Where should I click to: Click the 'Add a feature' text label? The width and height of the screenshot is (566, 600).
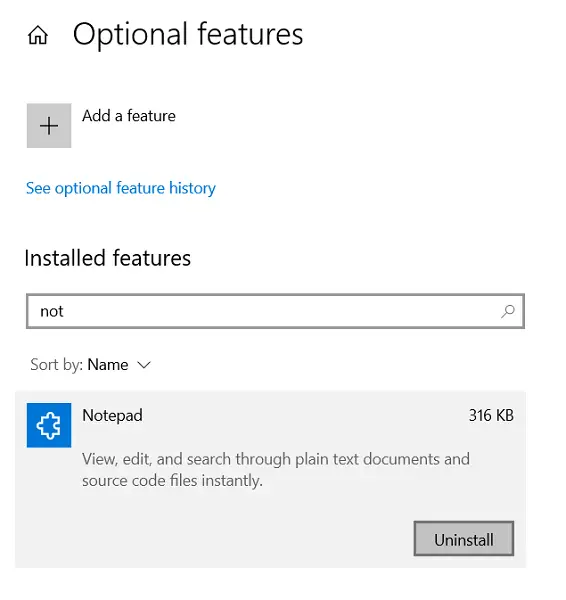[129, 116]
